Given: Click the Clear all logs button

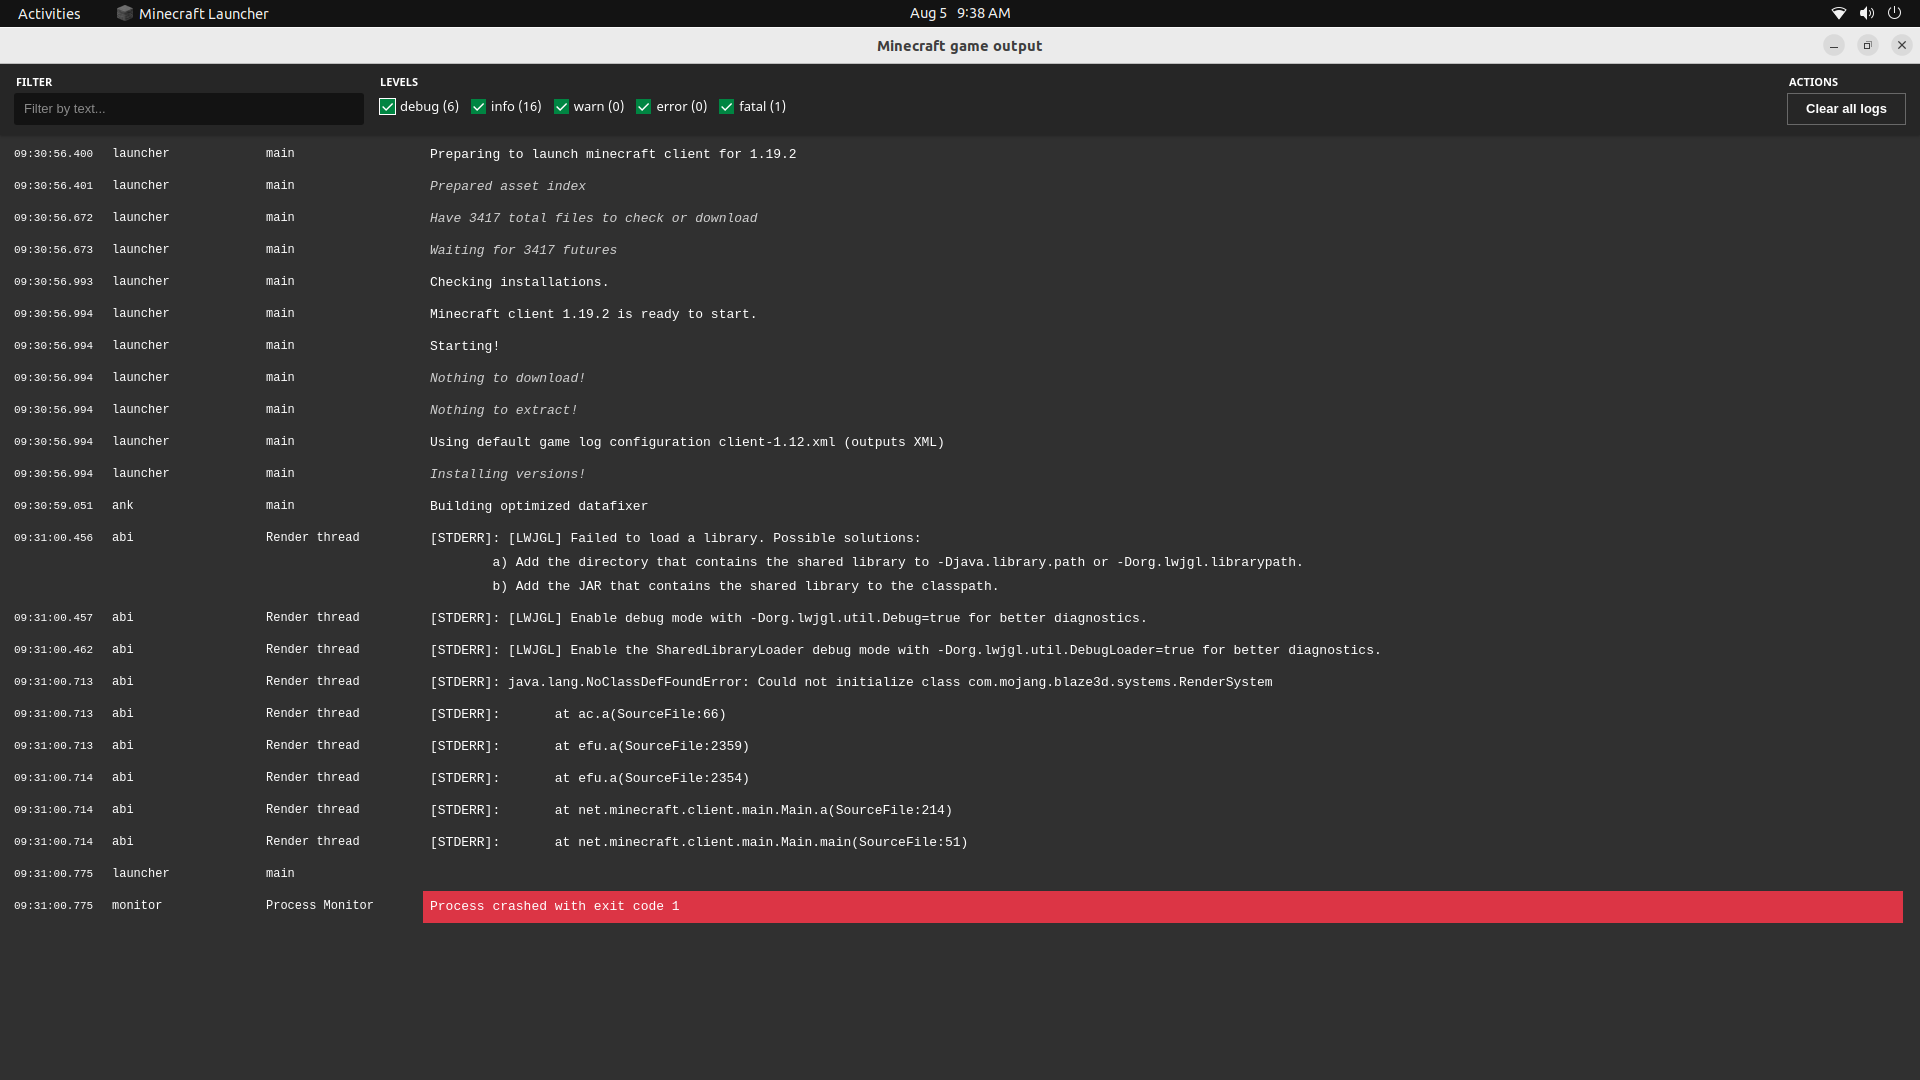Looking at the screenshot, I should tap(1845, 109).
